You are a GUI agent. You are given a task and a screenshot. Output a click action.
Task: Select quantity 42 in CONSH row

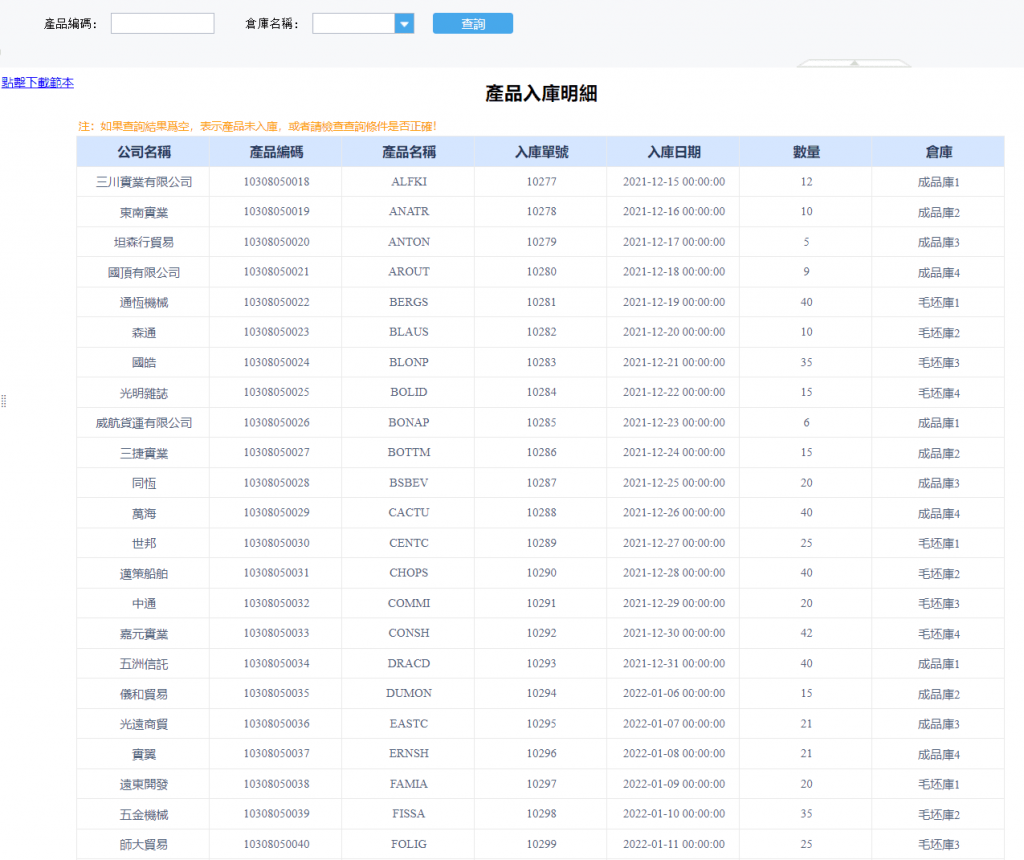[807, 633]
